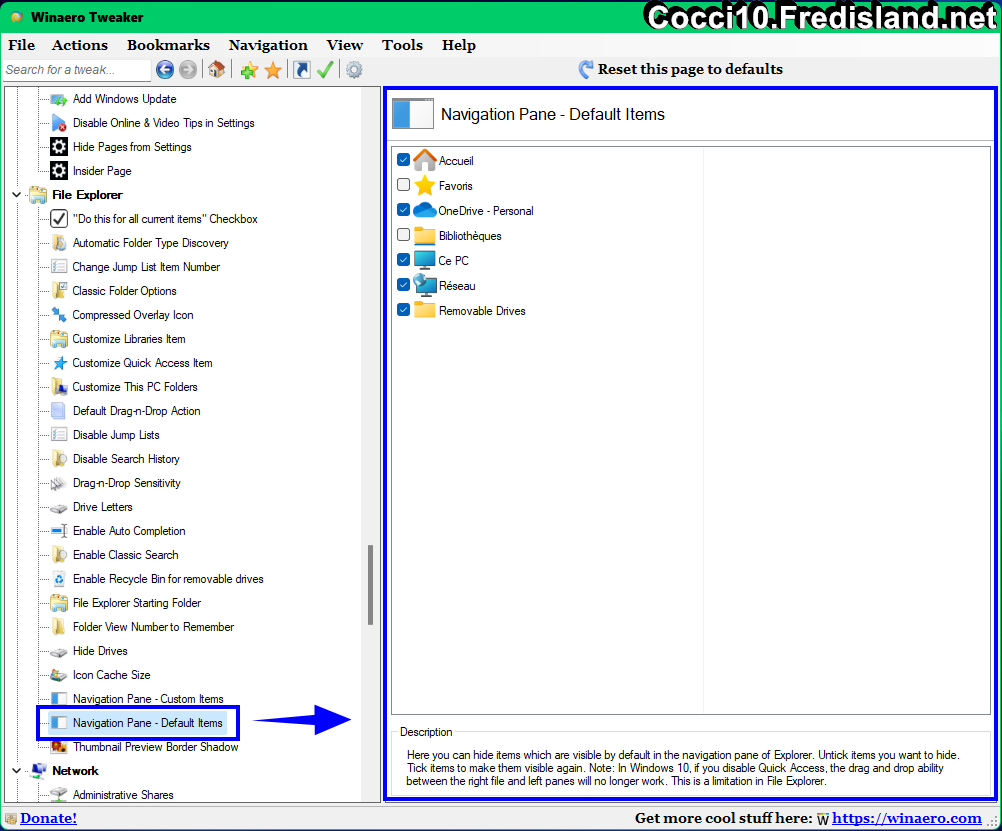The height and width of the screenshot is (831, 1002).
Task: Click the Hide Pages from Settings gear icon
Action: point(59,147)
